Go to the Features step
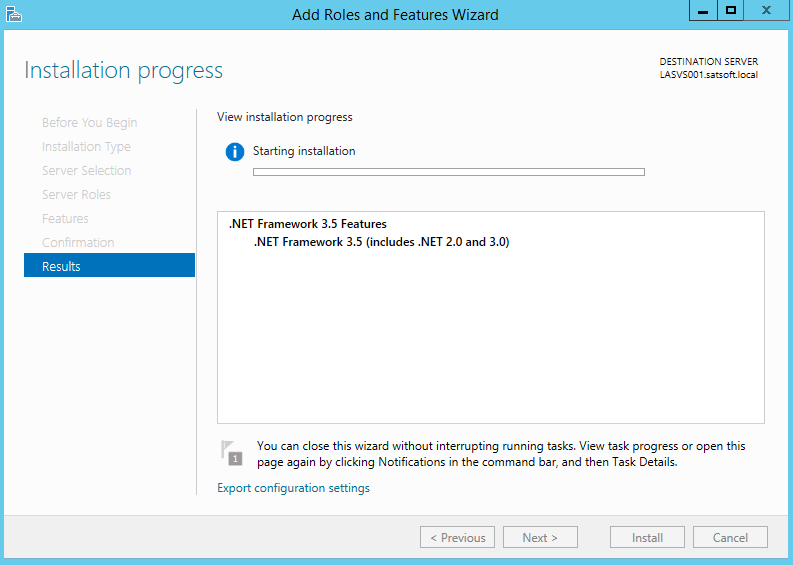The height and width of the screenshot is (565, 793). point(65,219)
